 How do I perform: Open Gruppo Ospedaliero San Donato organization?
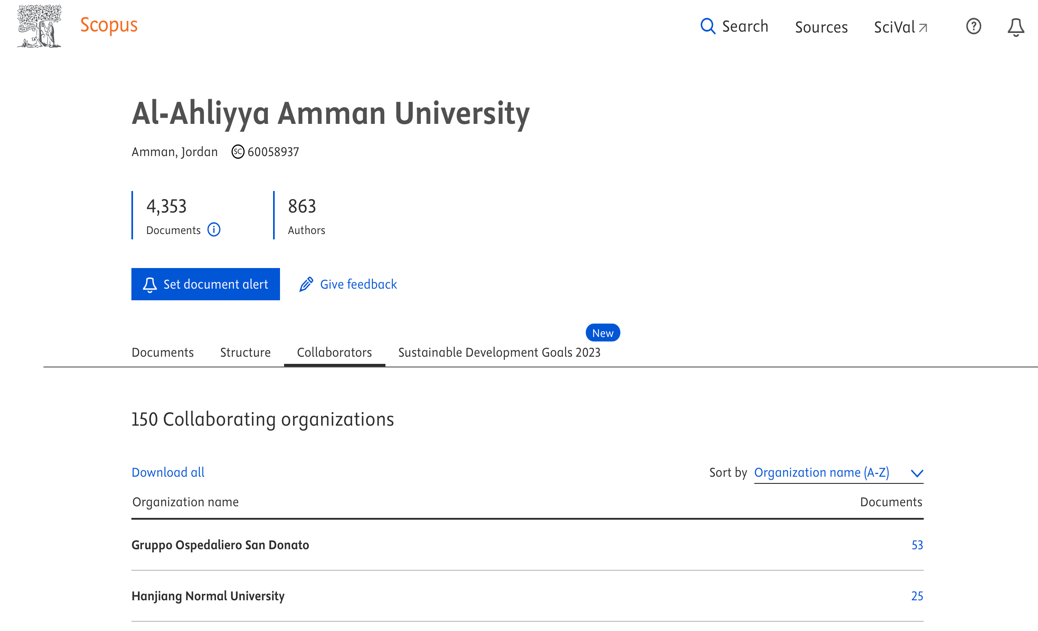220,545
